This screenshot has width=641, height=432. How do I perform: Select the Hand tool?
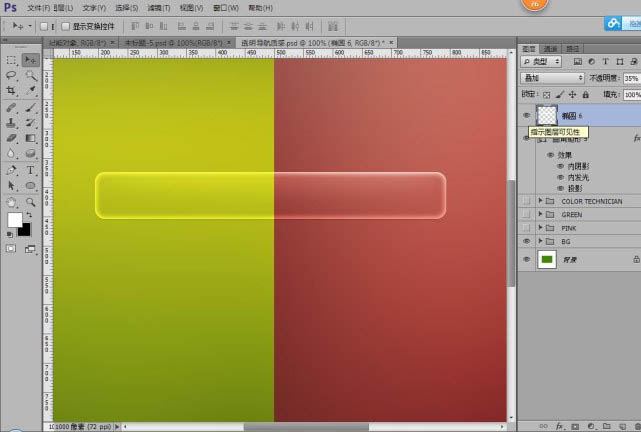[11, 202]
